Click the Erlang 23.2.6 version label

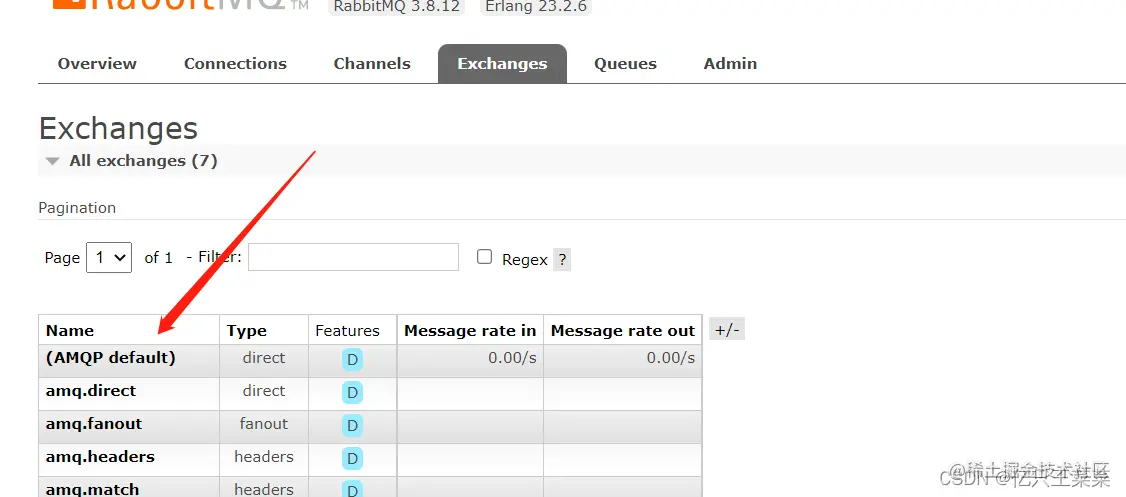(x=535, y=6)
